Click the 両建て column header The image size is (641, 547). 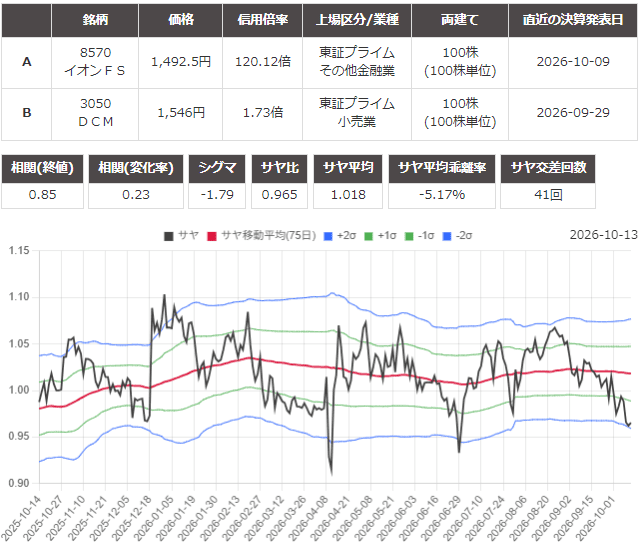[460, 20]
